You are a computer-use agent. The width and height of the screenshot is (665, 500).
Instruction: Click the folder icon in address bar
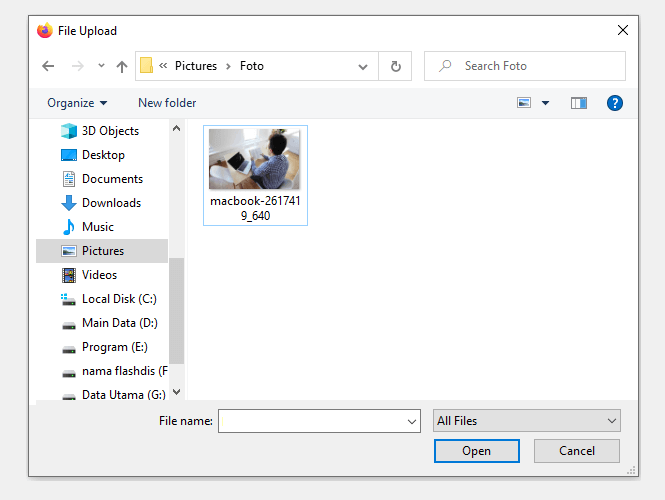[146, 66]
